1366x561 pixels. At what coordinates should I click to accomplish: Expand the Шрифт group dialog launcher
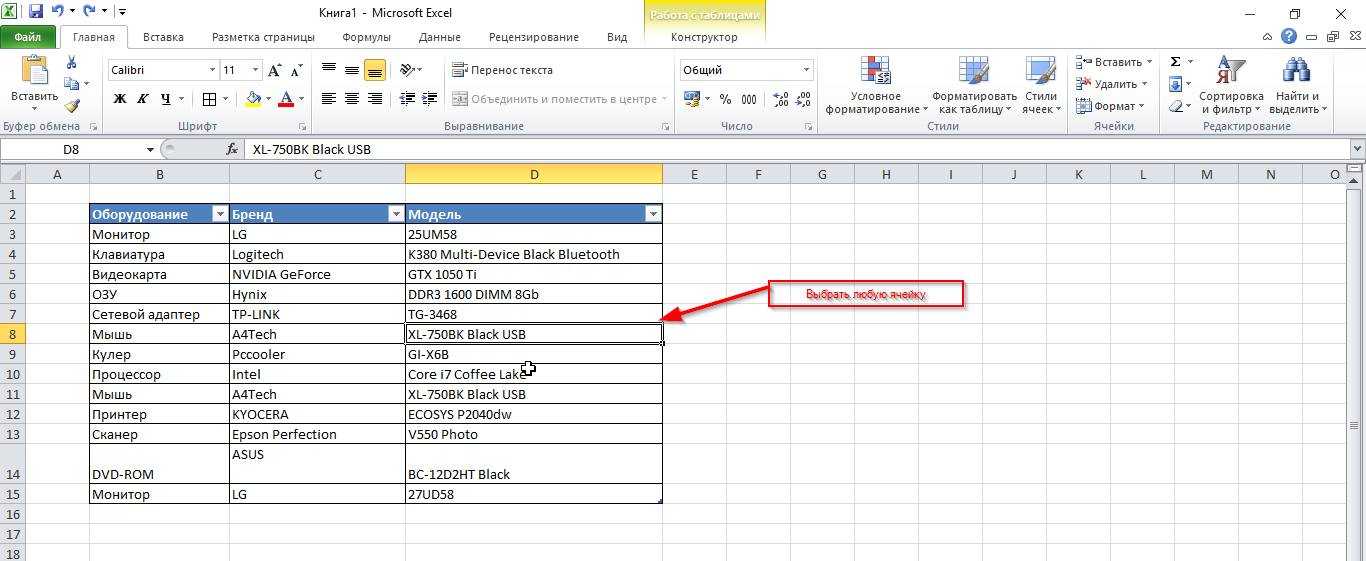[x=303, y=127]
